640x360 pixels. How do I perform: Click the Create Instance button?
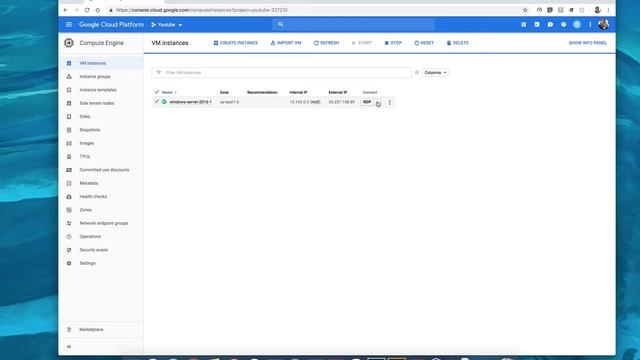tap(236, 43)
